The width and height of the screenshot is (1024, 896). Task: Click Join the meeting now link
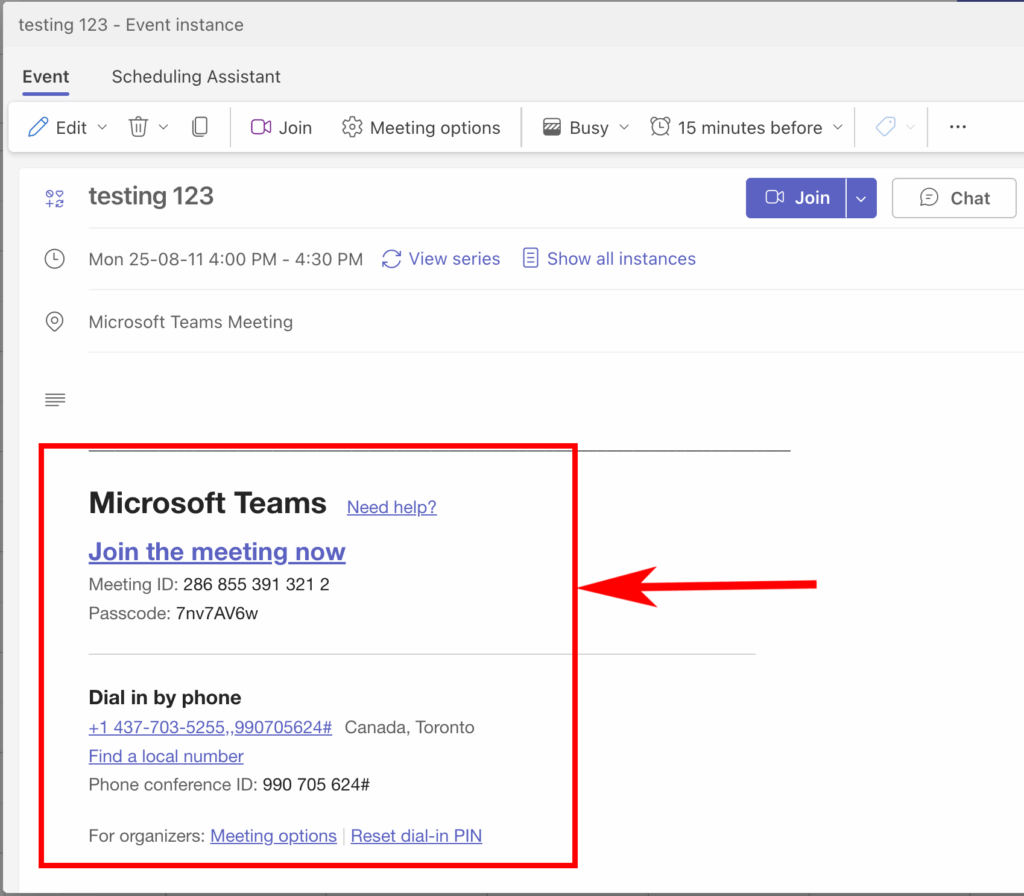click(x=217, y=552)
